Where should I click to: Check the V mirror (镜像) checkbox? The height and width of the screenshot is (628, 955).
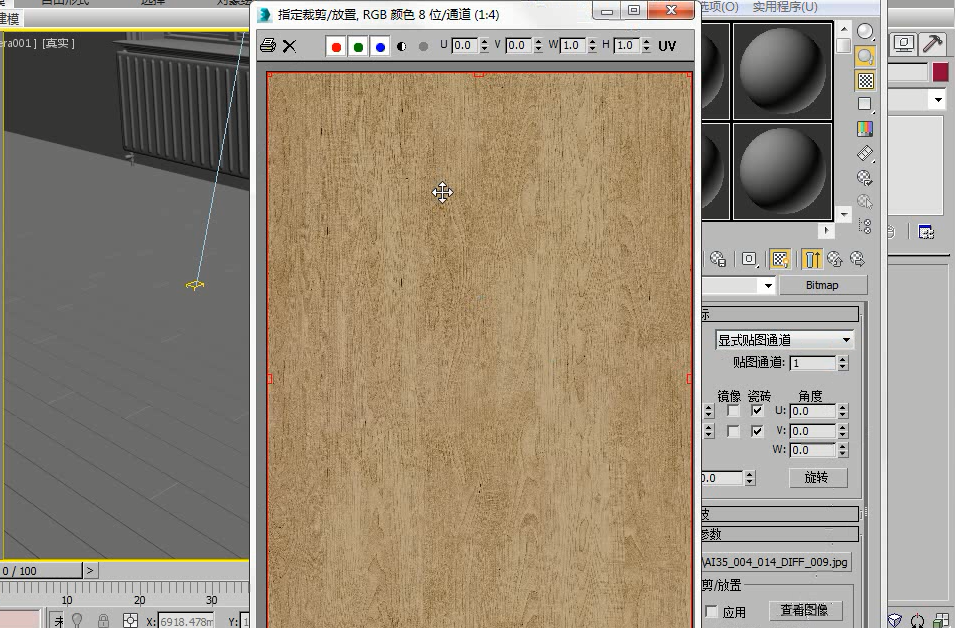coord(733,431)
